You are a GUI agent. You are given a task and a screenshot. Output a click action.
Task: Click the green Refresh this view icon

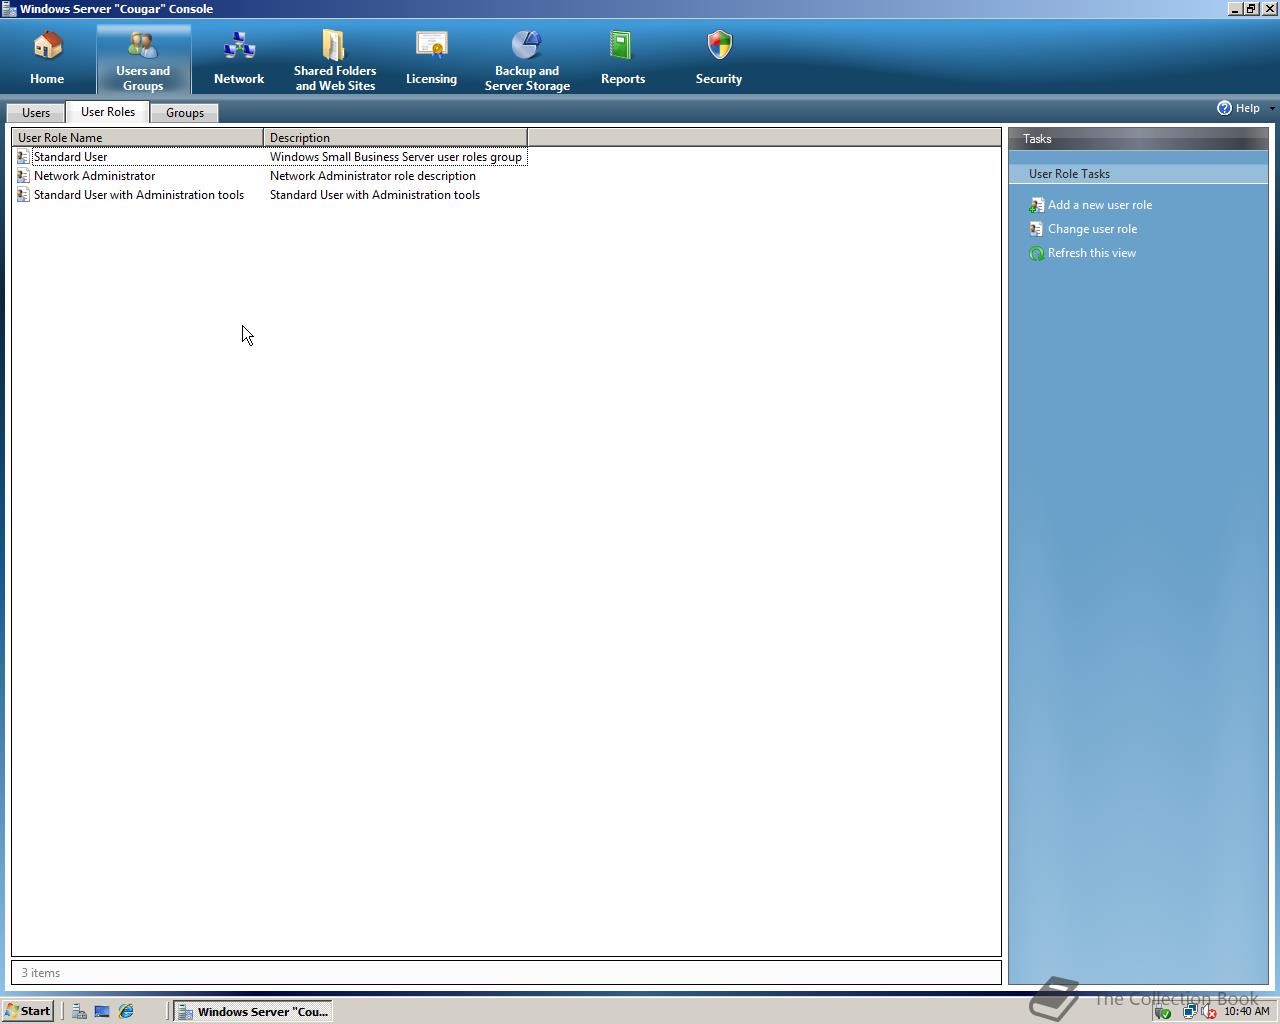1037,253
